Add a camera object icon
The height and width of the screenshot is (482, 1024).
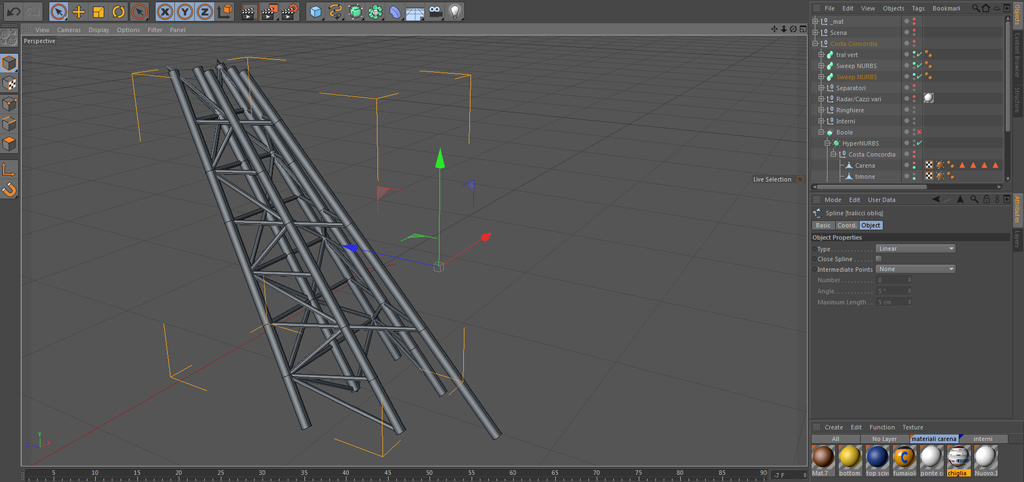(x=435, y=11)
